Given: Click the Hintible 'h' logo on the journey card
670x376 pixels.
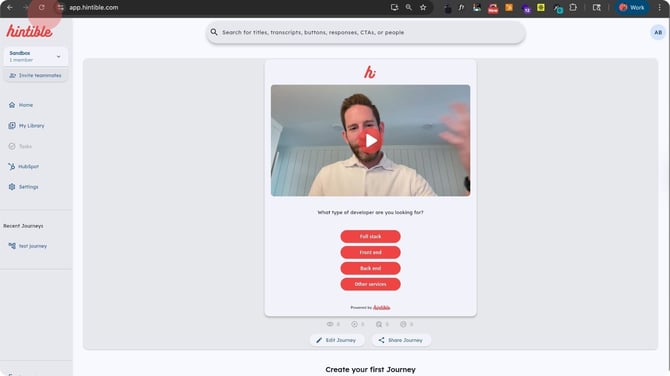Looking at the screenshot, I should [x=370, y=72].
